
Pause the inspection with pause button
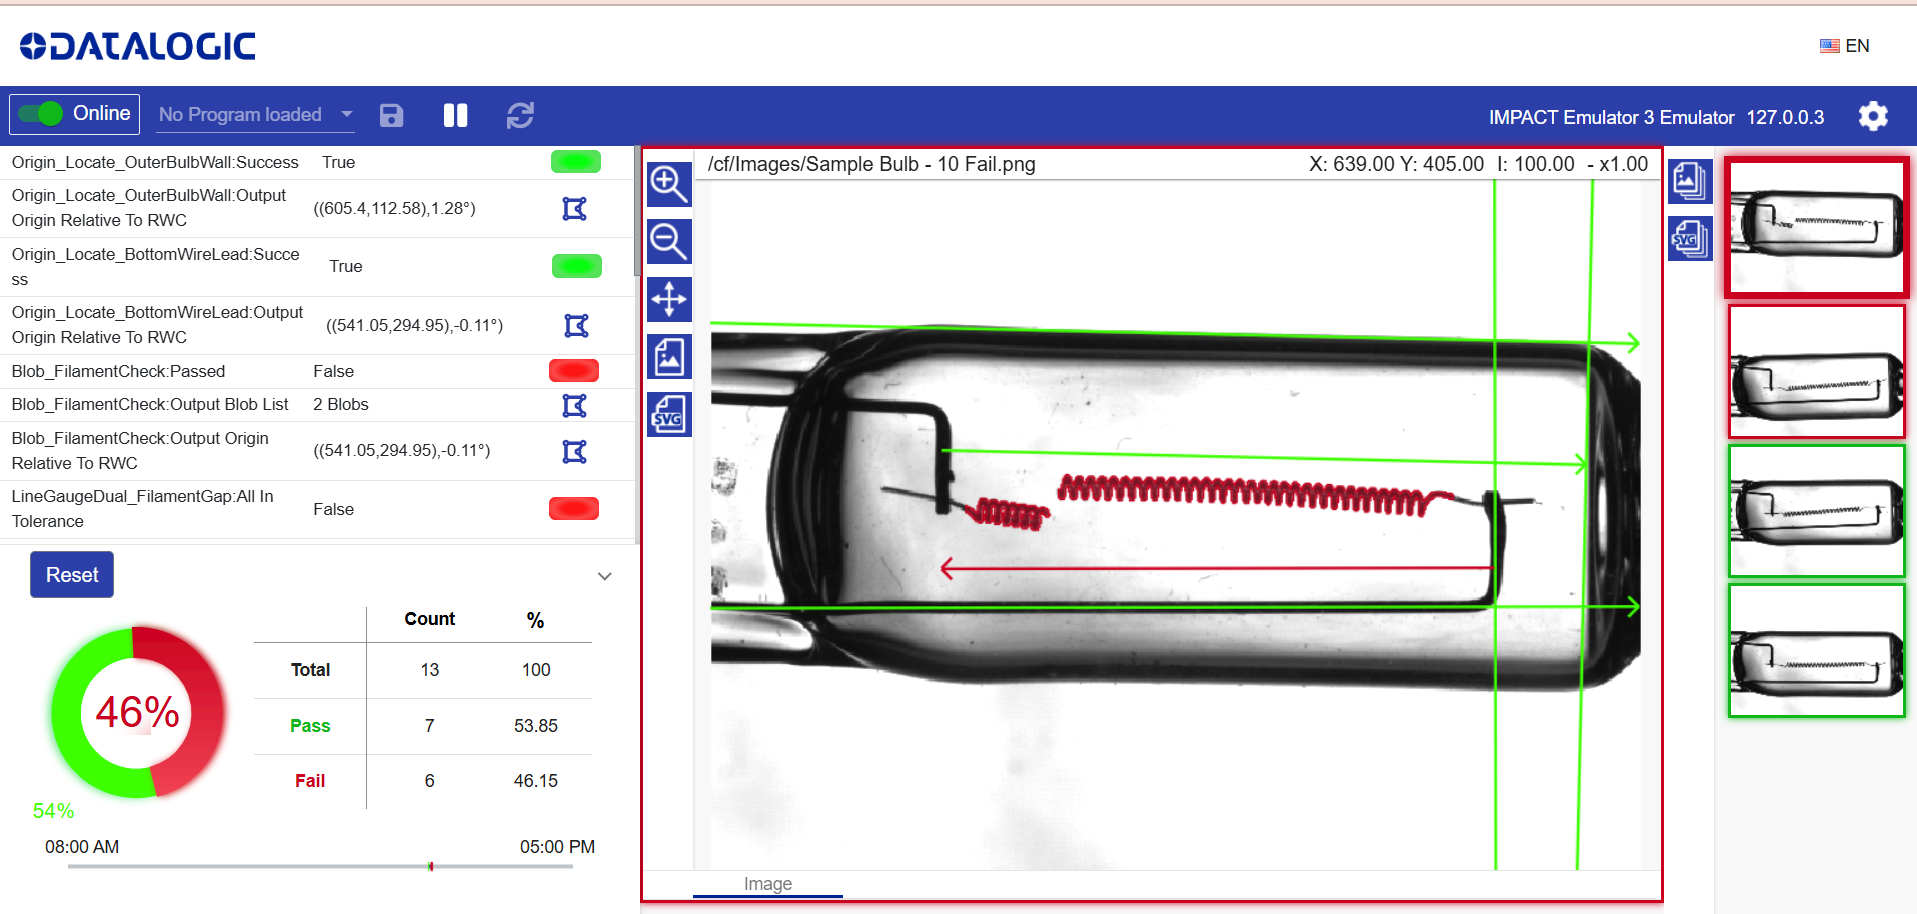pyautogui.click(x=455, y=116)
